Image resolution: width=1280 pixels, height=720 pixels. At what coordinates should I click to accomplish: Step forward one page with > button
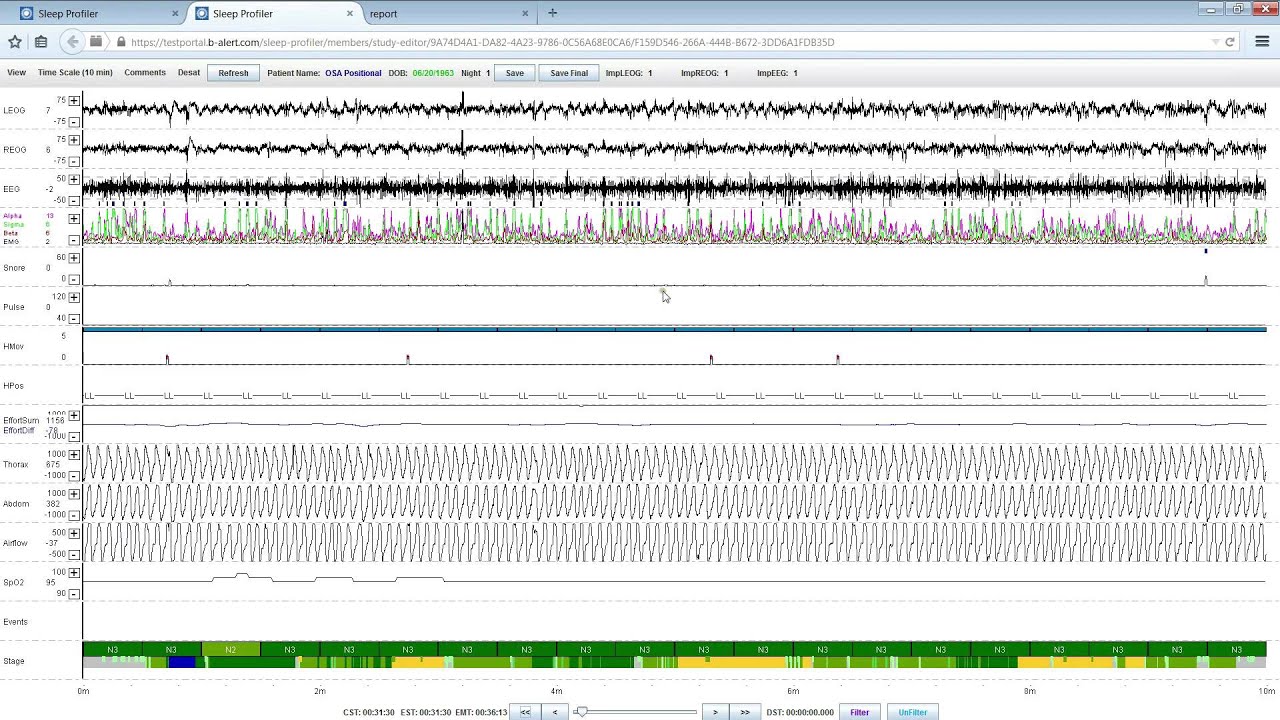point(715,712)
